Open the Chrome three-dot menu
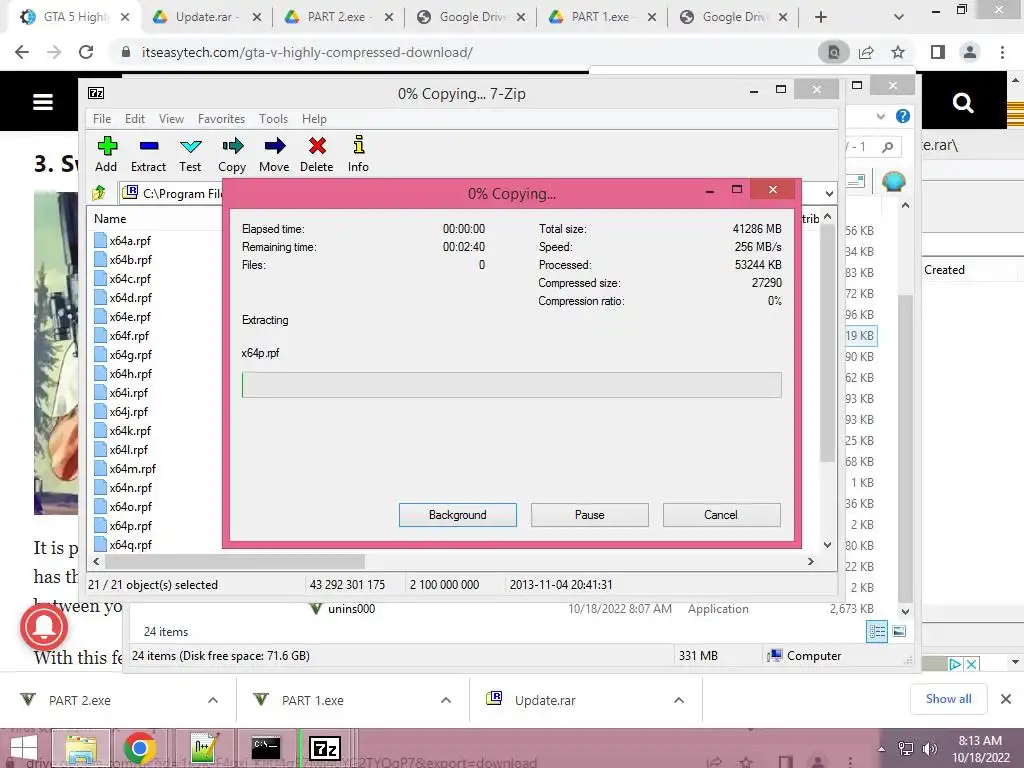The width and height of the screenshot is (1024, 768). [x=1002, y=52]
